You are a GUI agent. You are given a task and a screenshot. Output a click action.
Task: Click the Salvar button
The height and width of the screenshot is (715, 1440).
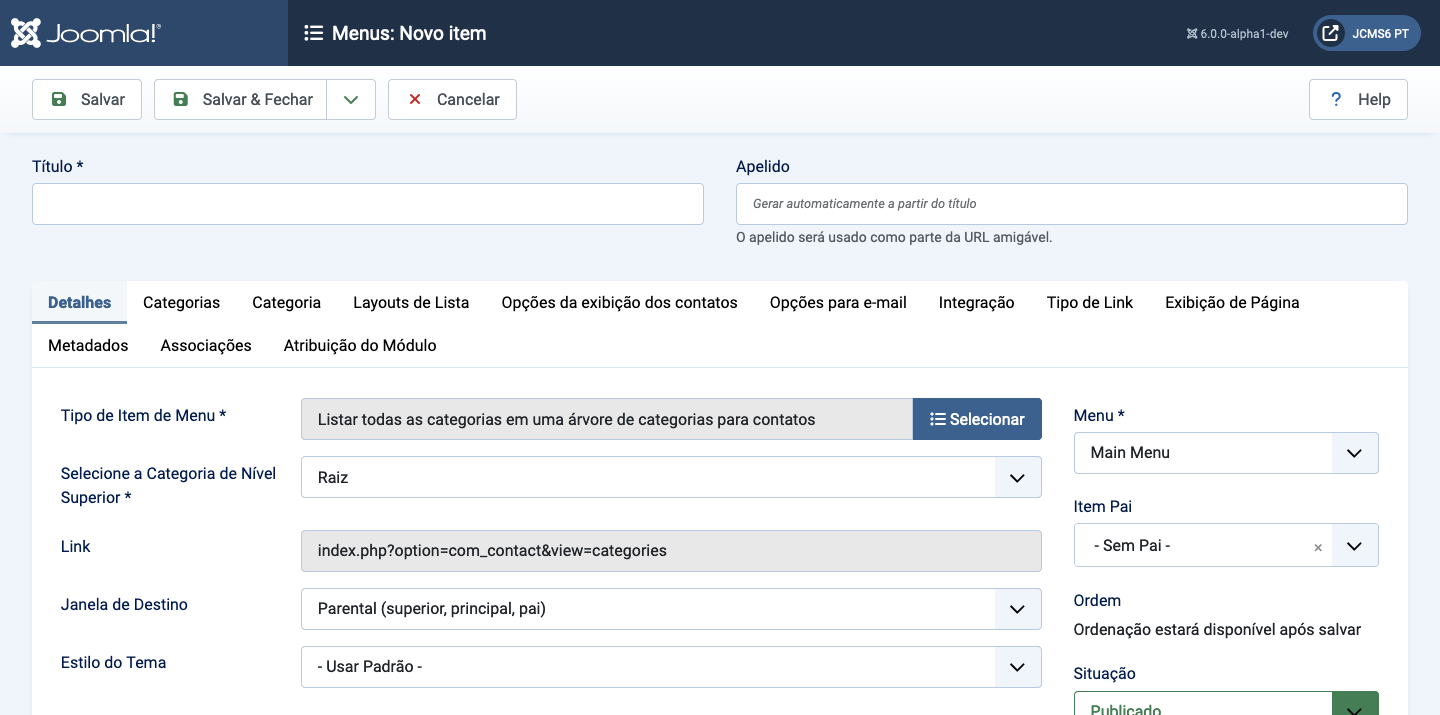(87, 100)
